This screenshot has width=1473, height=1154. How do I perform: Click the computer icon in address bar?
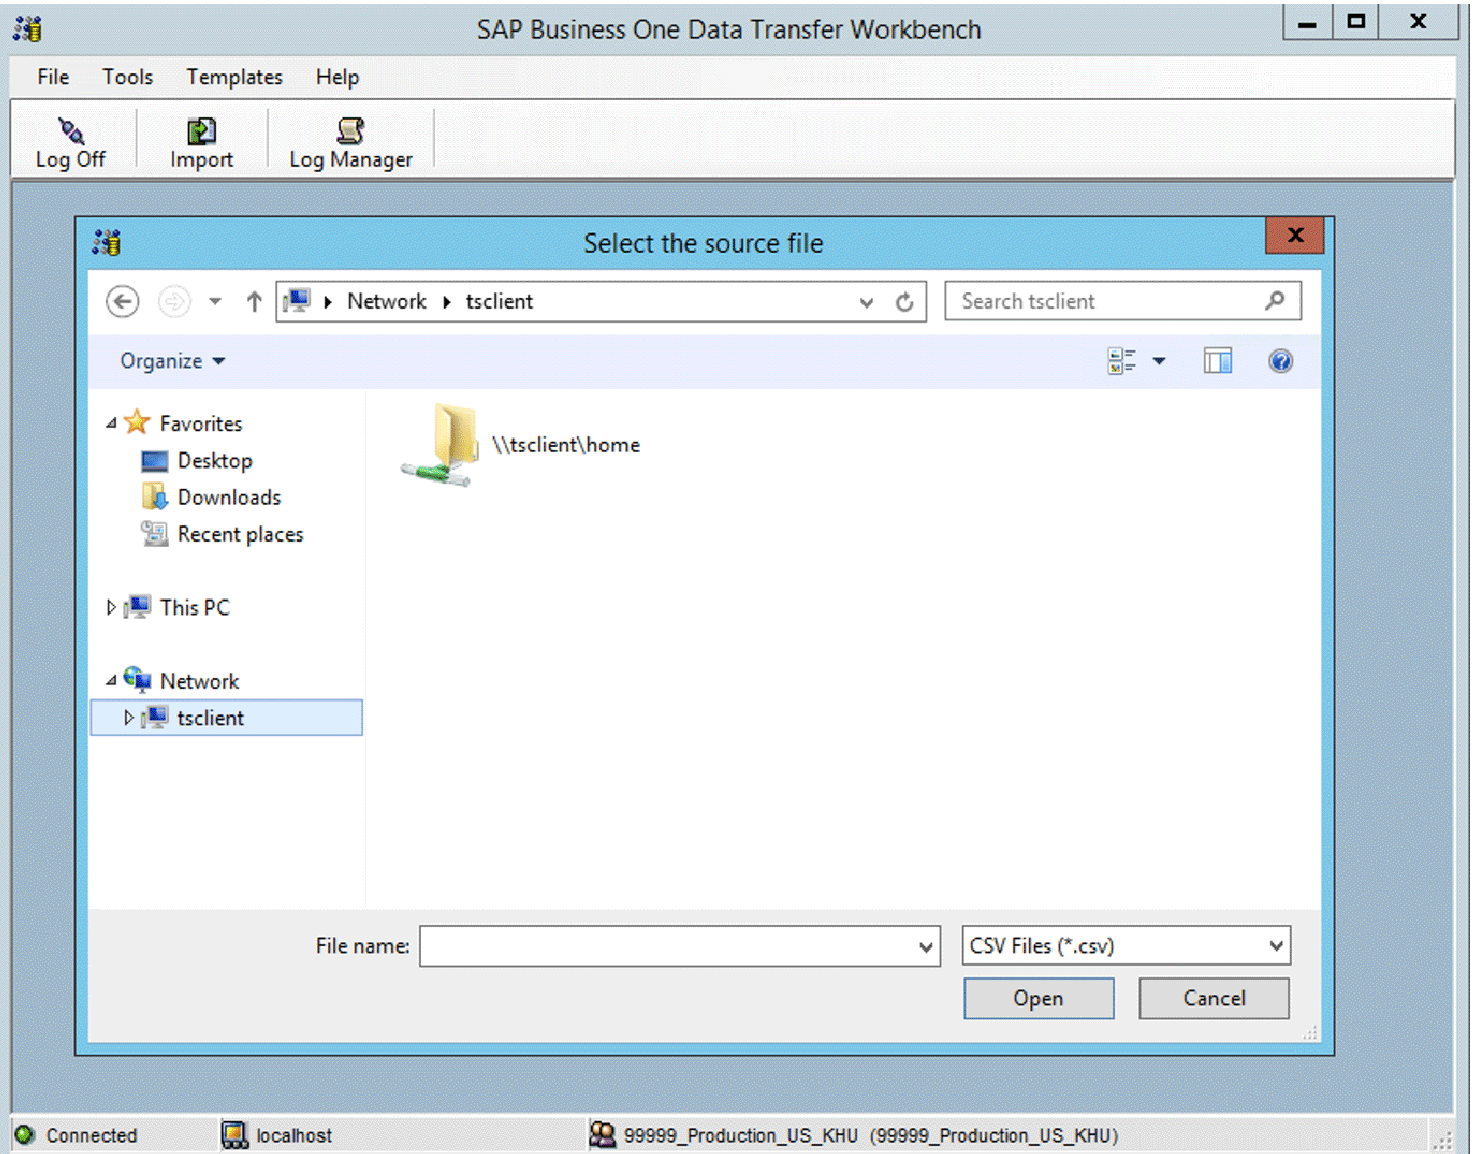click(x=297, y=300)
